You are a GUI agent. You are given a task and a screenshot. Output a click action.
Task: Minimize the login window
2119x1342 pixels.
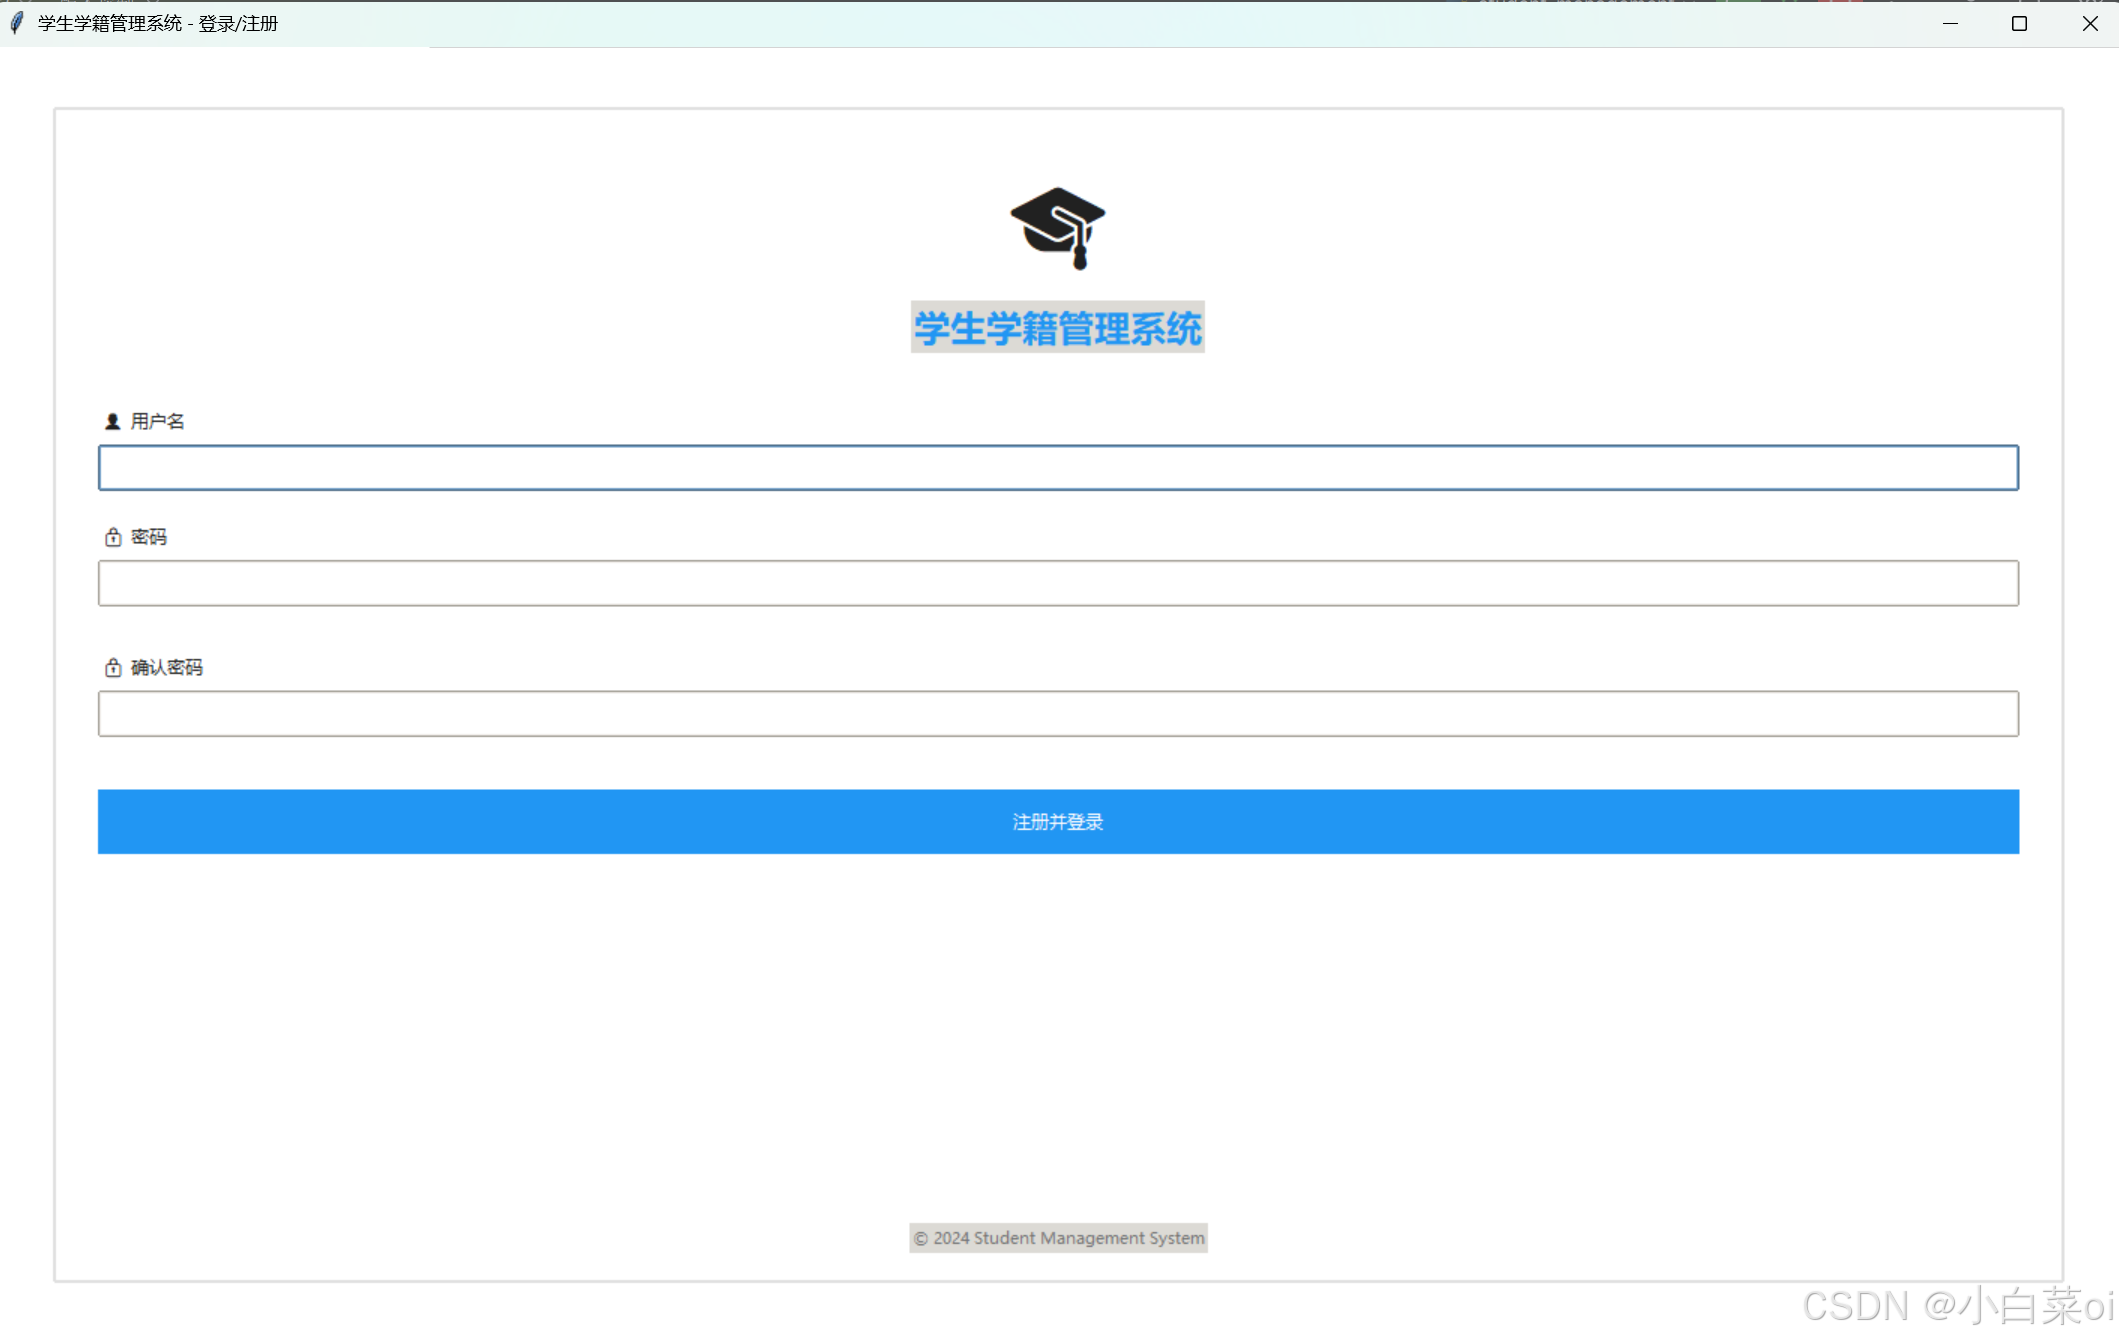tap(1949, 23)
